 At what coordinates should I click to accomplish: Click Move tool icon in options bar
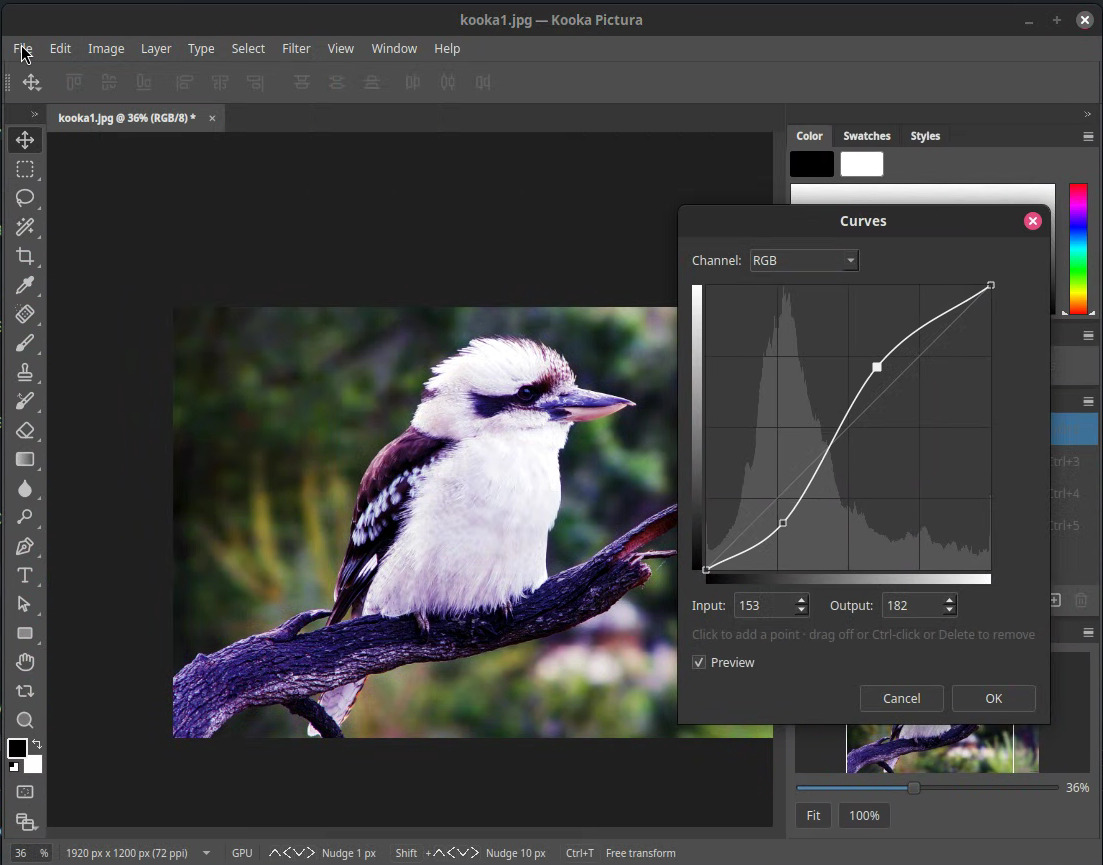coord(32,83)
